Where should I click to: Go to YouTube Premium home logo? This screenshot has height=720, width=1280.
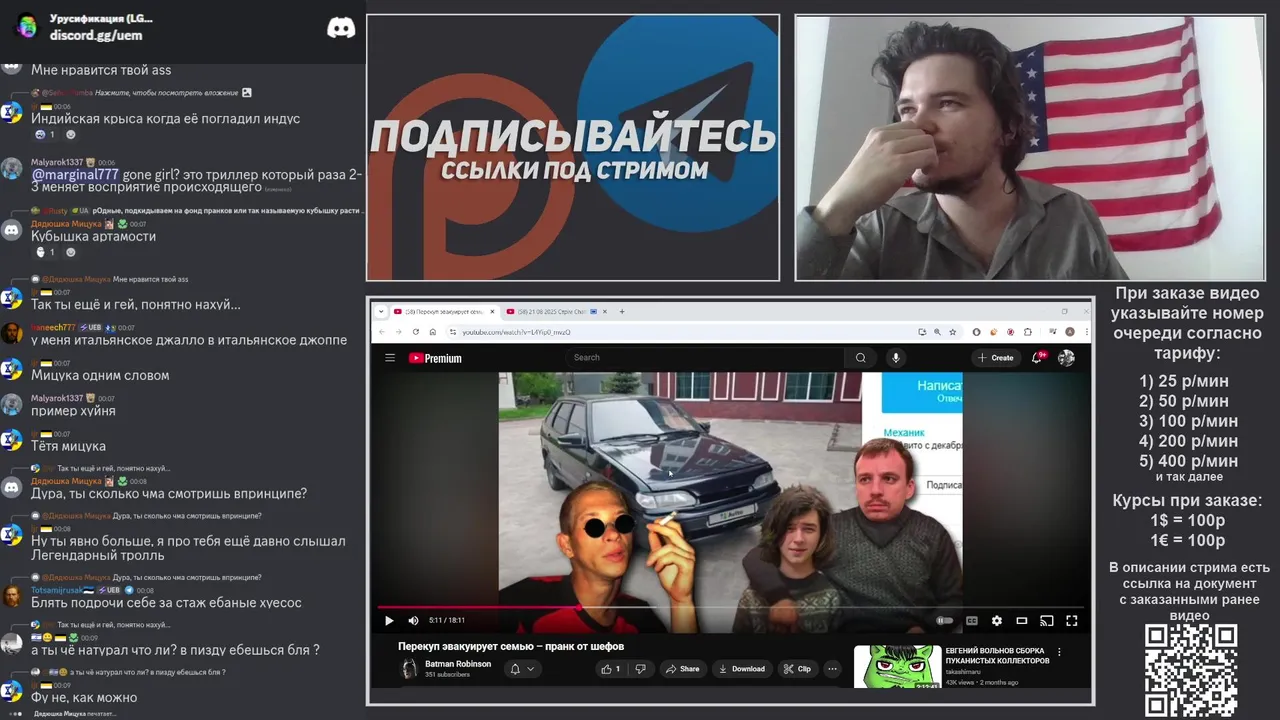tap(435, 358)
